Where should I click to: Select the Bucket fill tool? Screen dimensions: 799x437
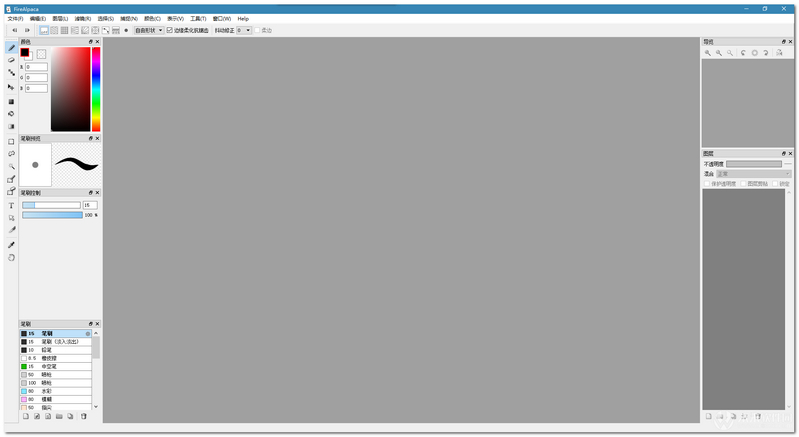(x=11, y=114)
